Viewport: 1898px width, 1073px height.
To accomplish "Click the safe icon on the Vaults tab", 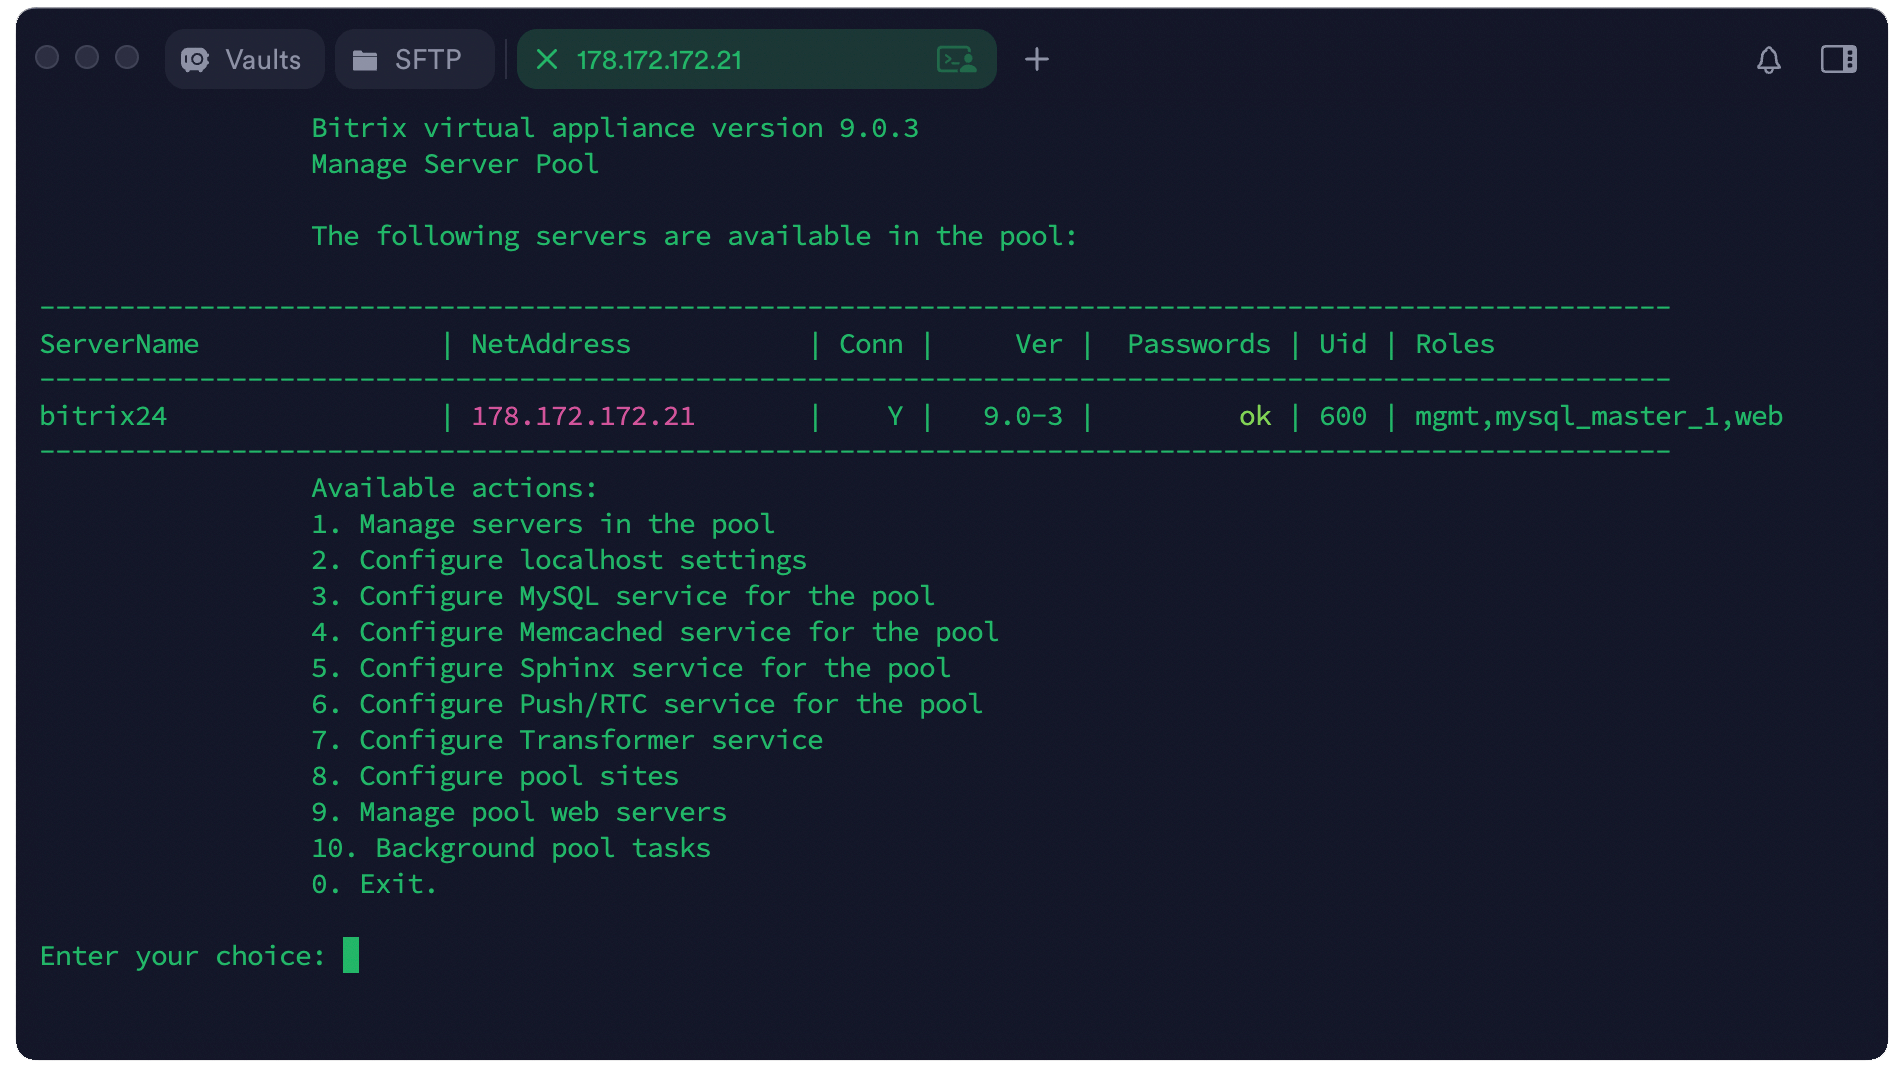I will [x=195, y=60].
